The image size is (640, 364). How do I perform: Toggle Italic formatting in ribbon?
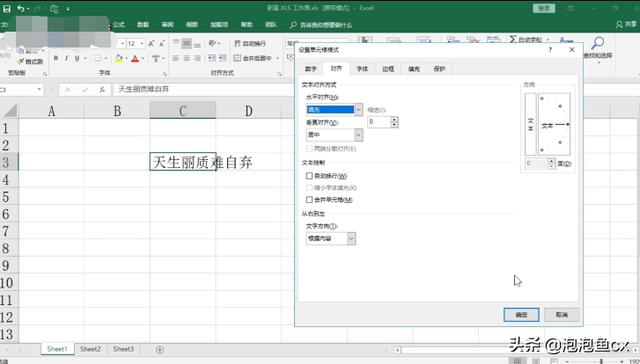66,58
